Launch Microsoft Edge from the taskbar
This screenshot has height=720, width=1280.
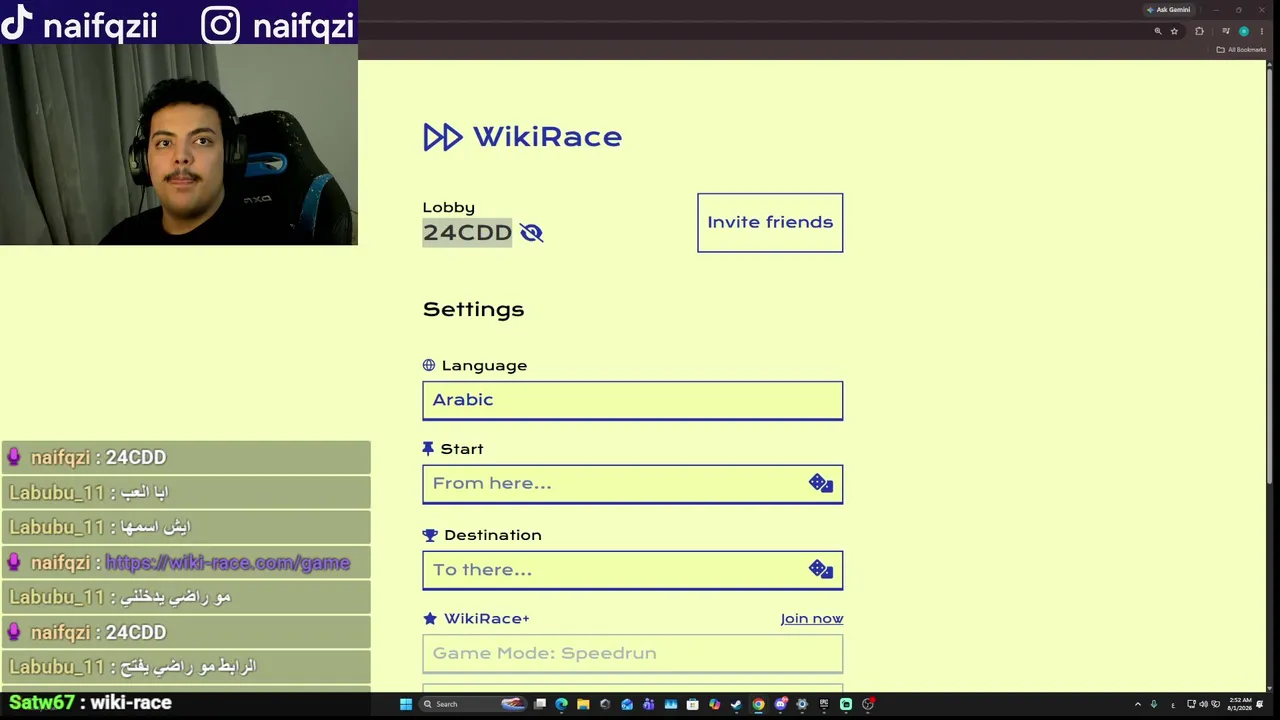(561, 704)
